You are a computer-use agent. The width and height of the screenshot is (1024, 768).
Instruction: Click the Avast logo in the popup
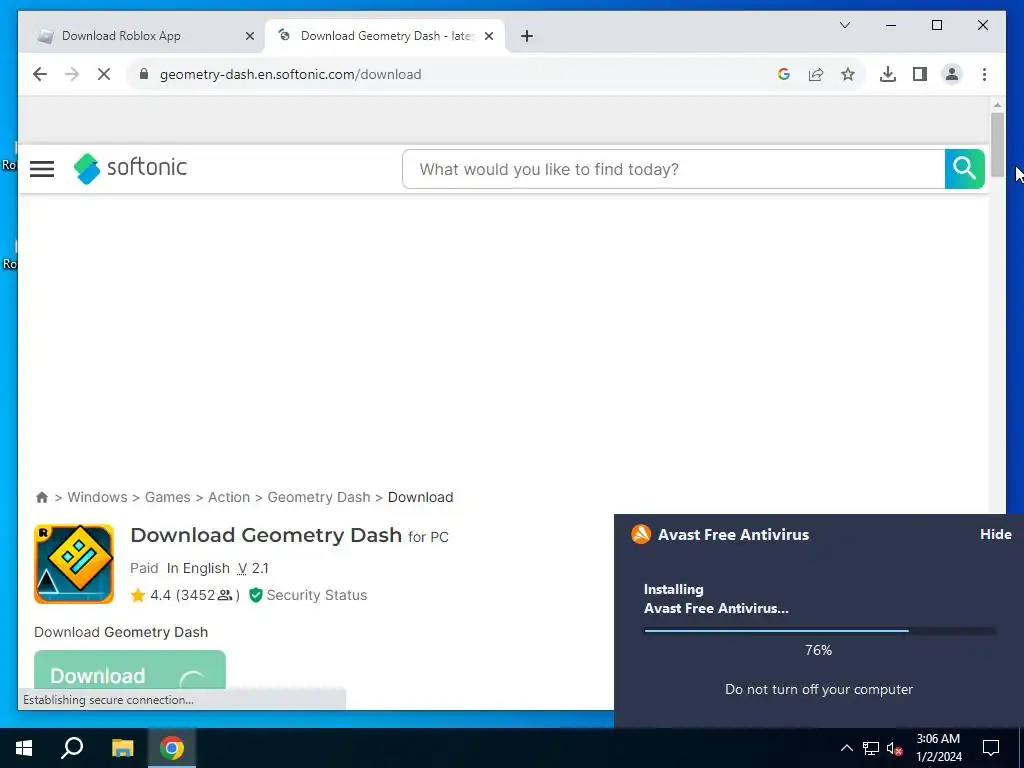click(641, 534)
